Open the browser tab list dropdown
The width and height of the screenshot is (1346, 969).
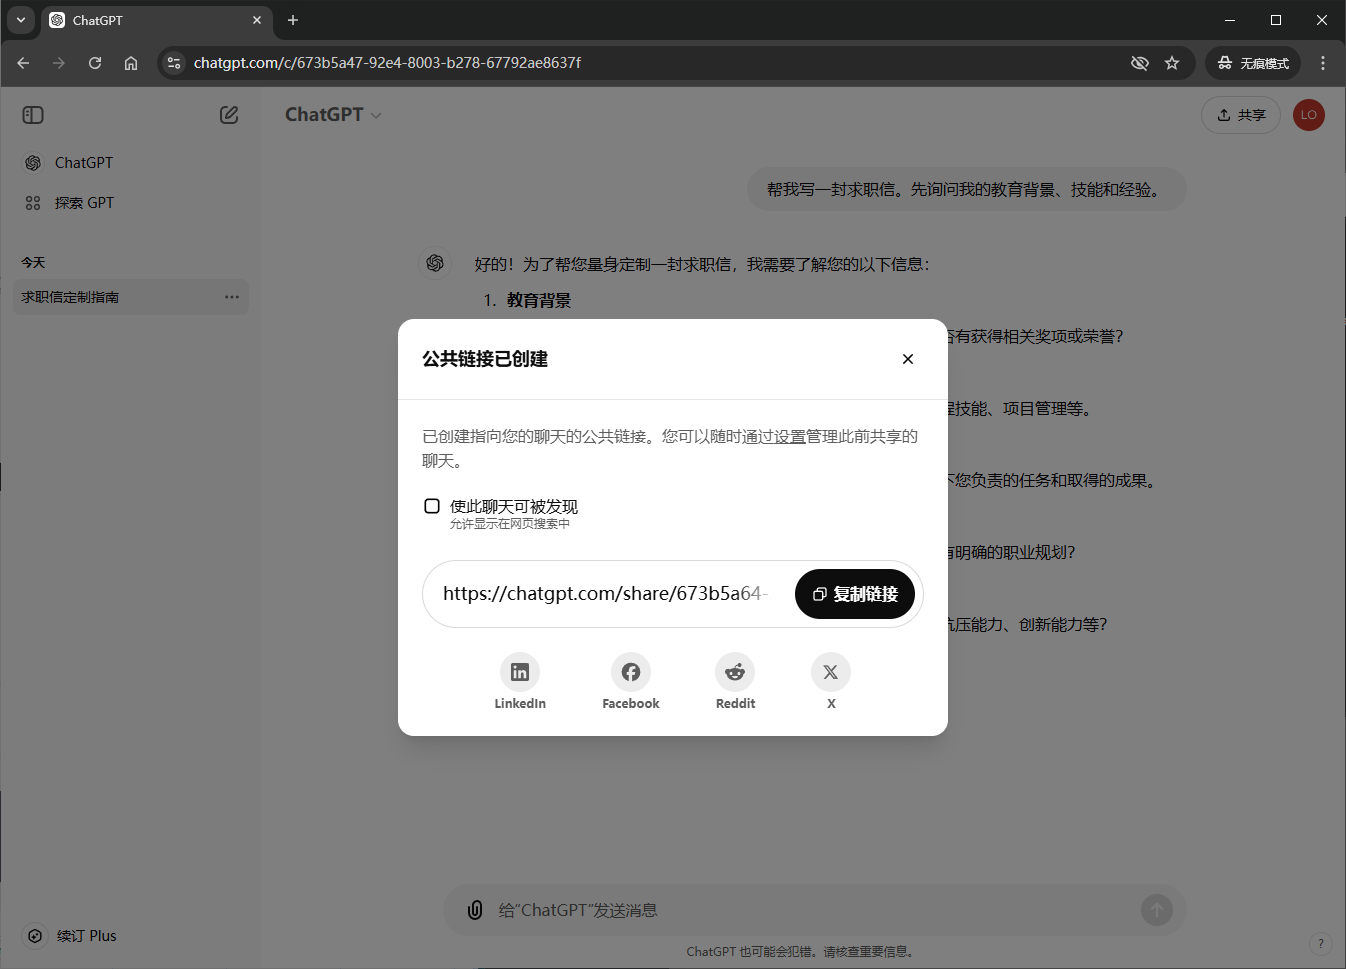pos(20,20)
